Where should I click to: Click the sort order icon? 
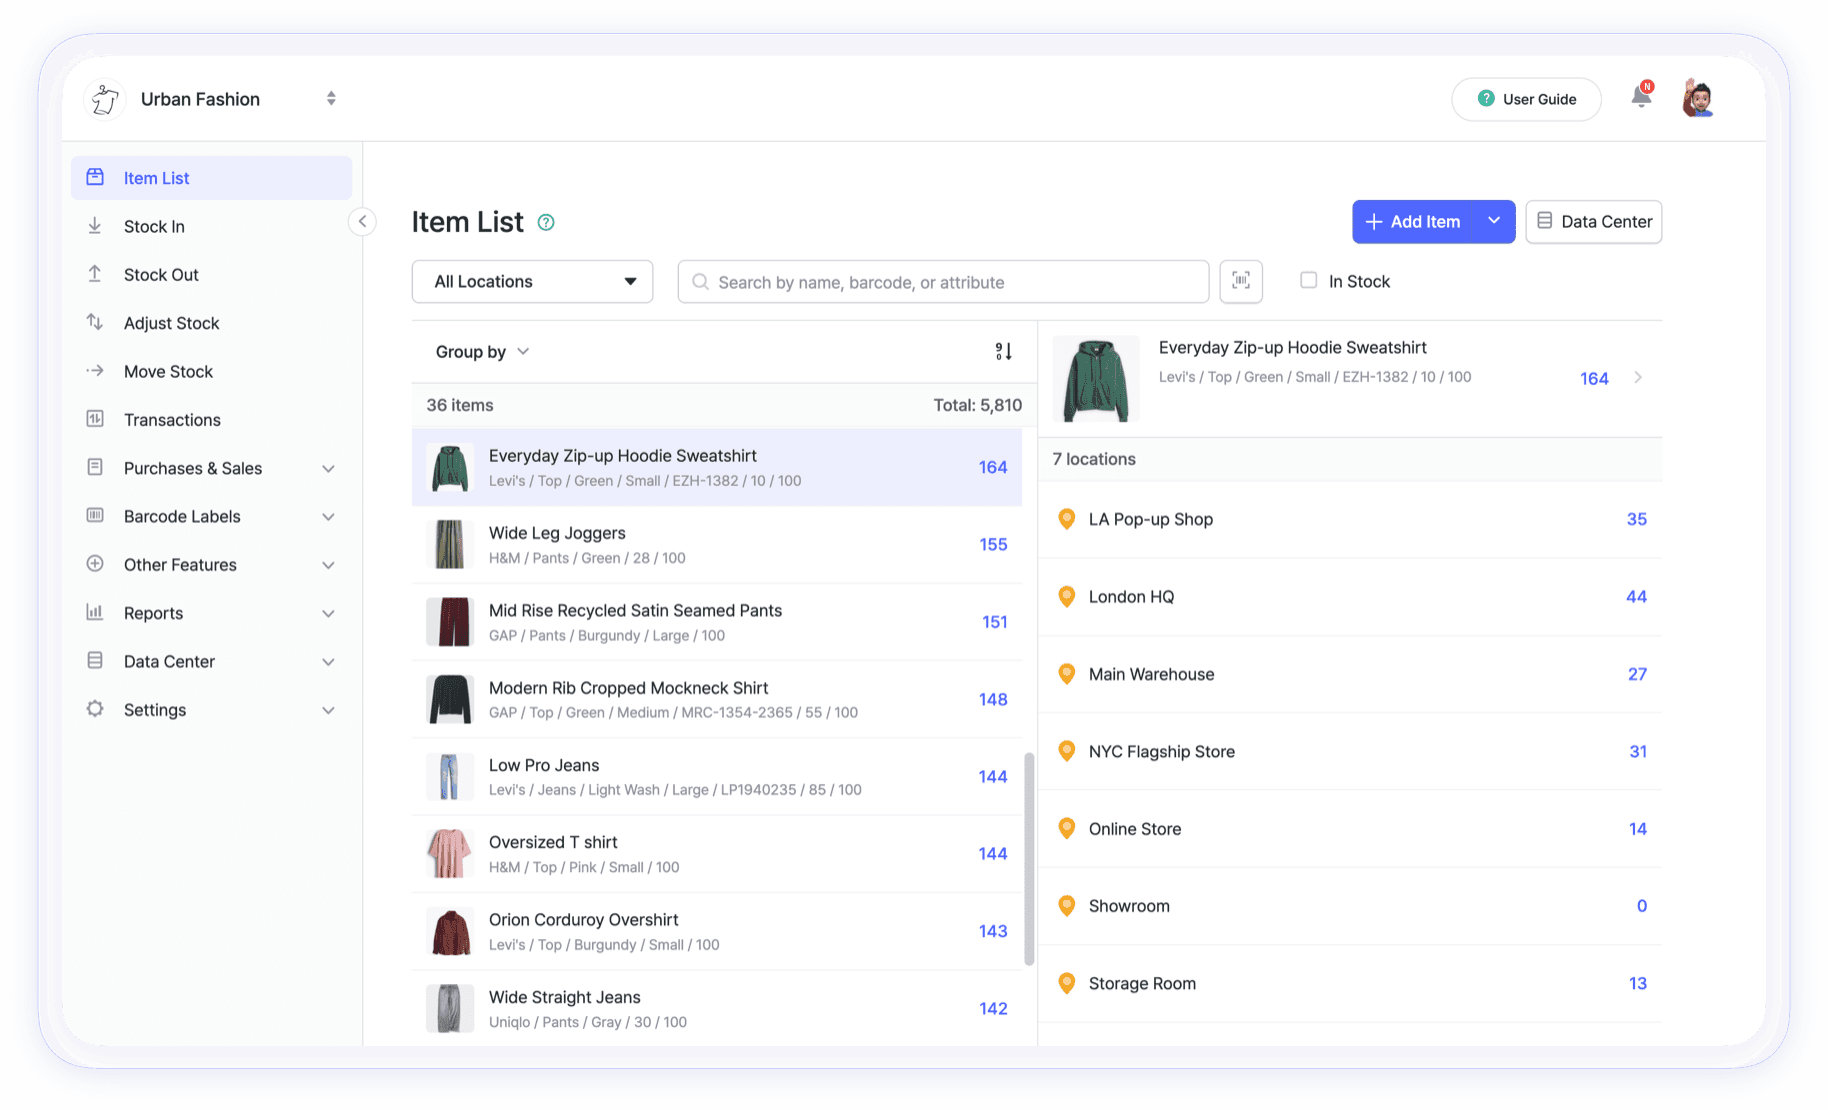pos(1004,351)
